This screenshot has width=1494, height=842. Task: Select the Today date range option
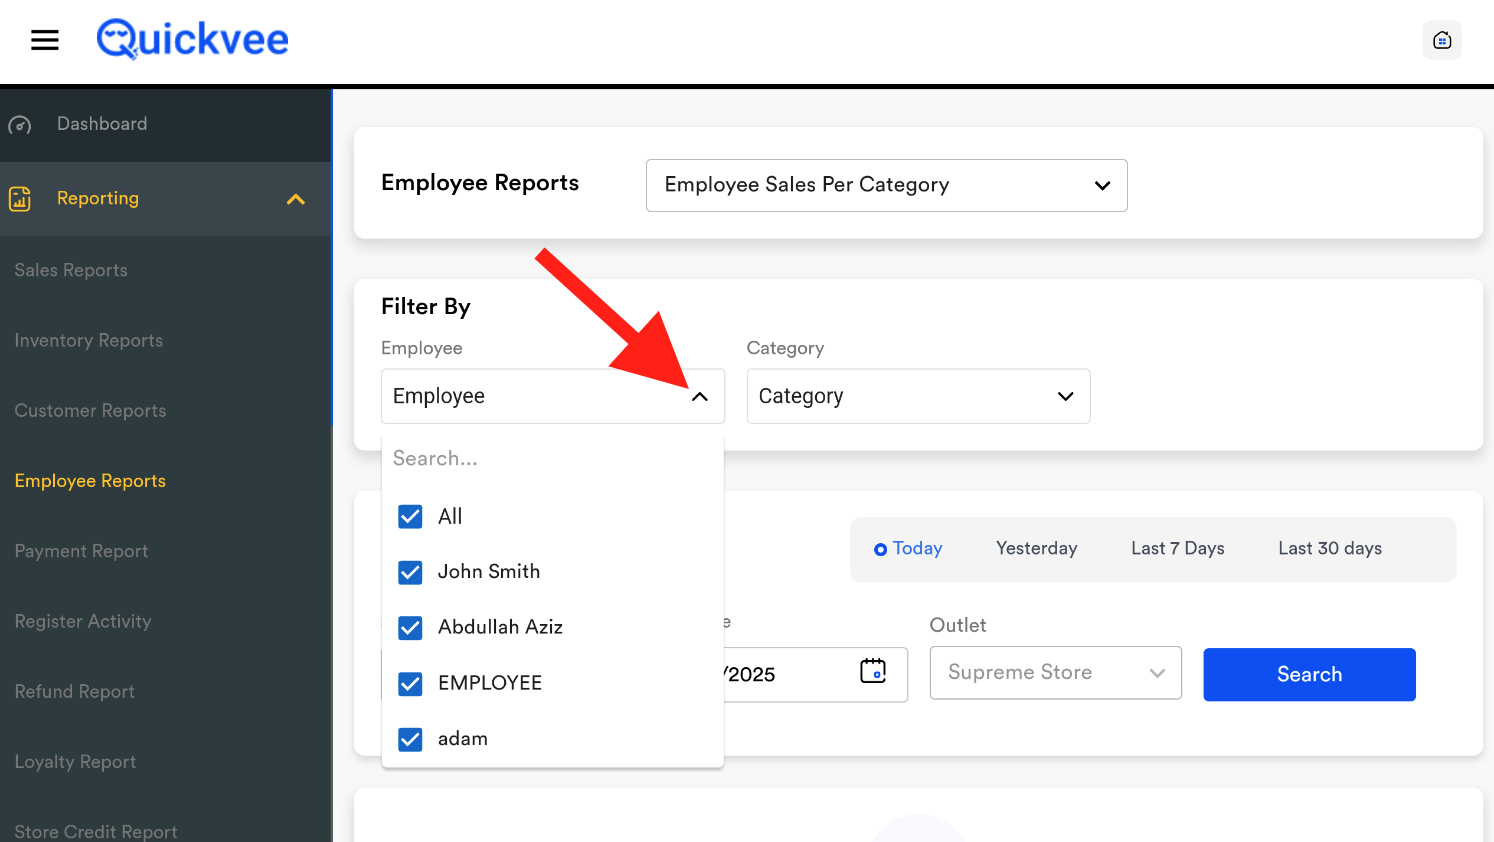pyautogui.click(x=908, y=549)
